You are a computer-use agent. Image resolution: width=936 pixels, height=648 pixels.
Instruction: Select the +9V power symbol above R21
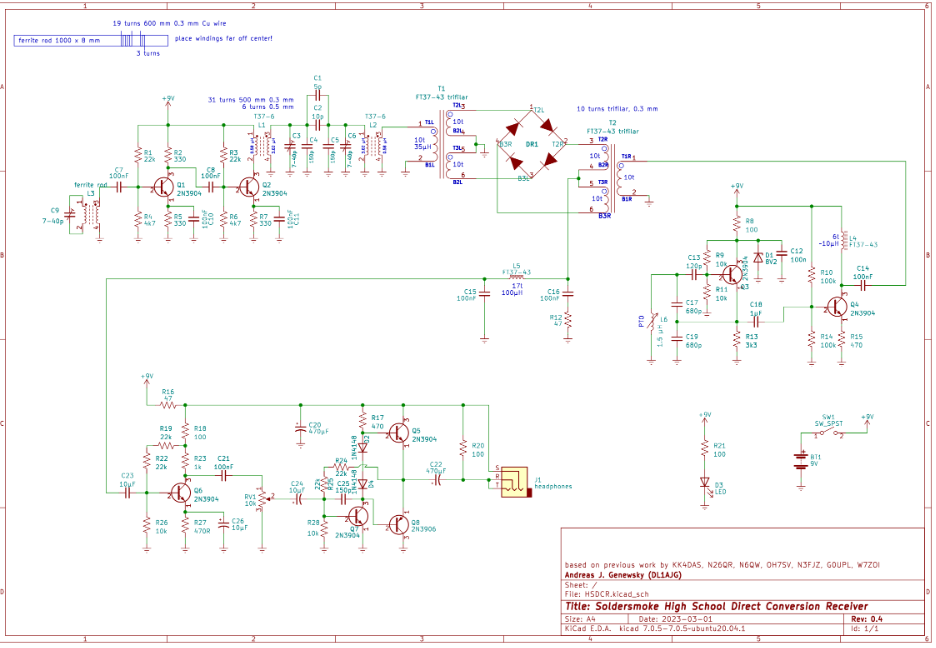[705, 418]
